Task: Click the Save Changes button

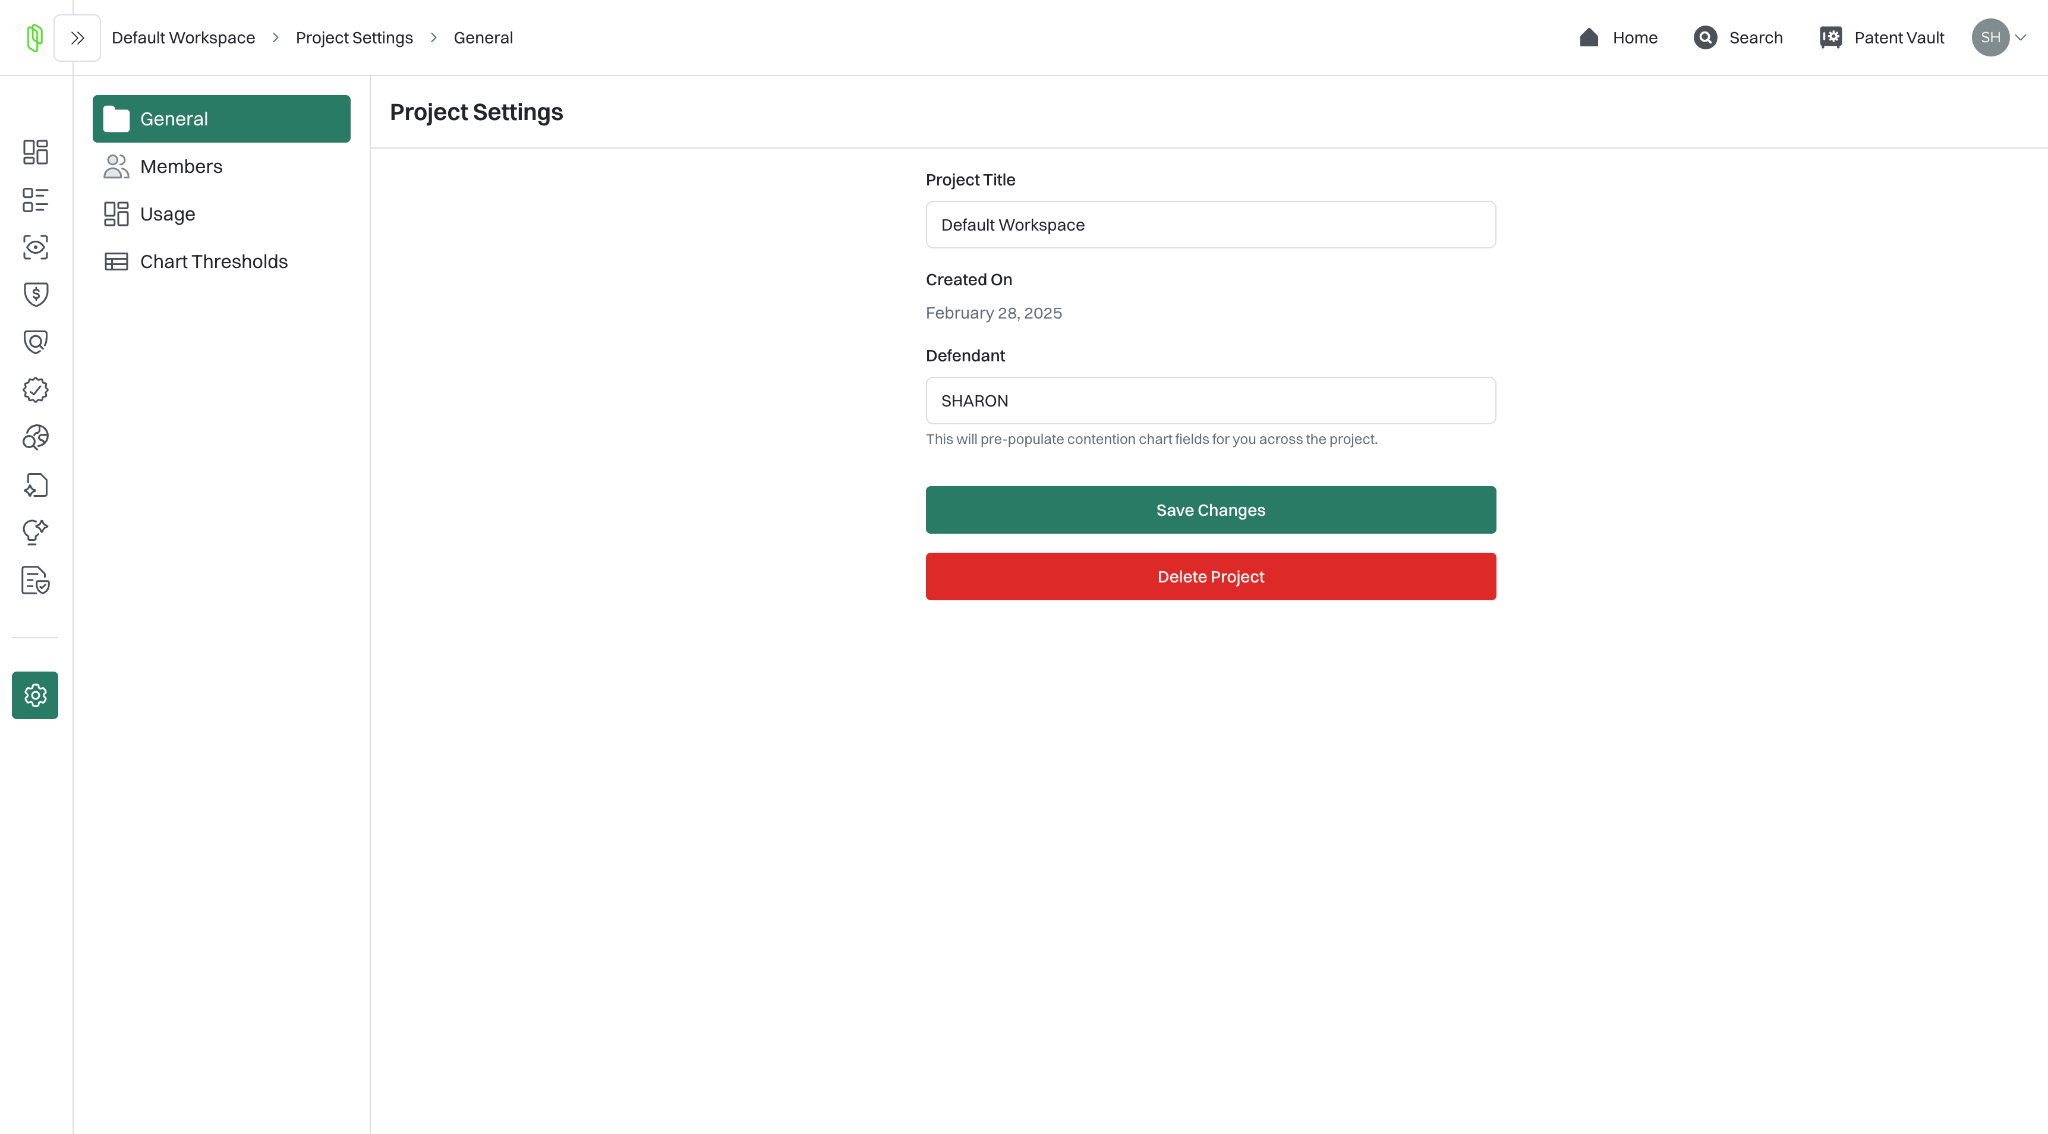Action: [1210, 510]
